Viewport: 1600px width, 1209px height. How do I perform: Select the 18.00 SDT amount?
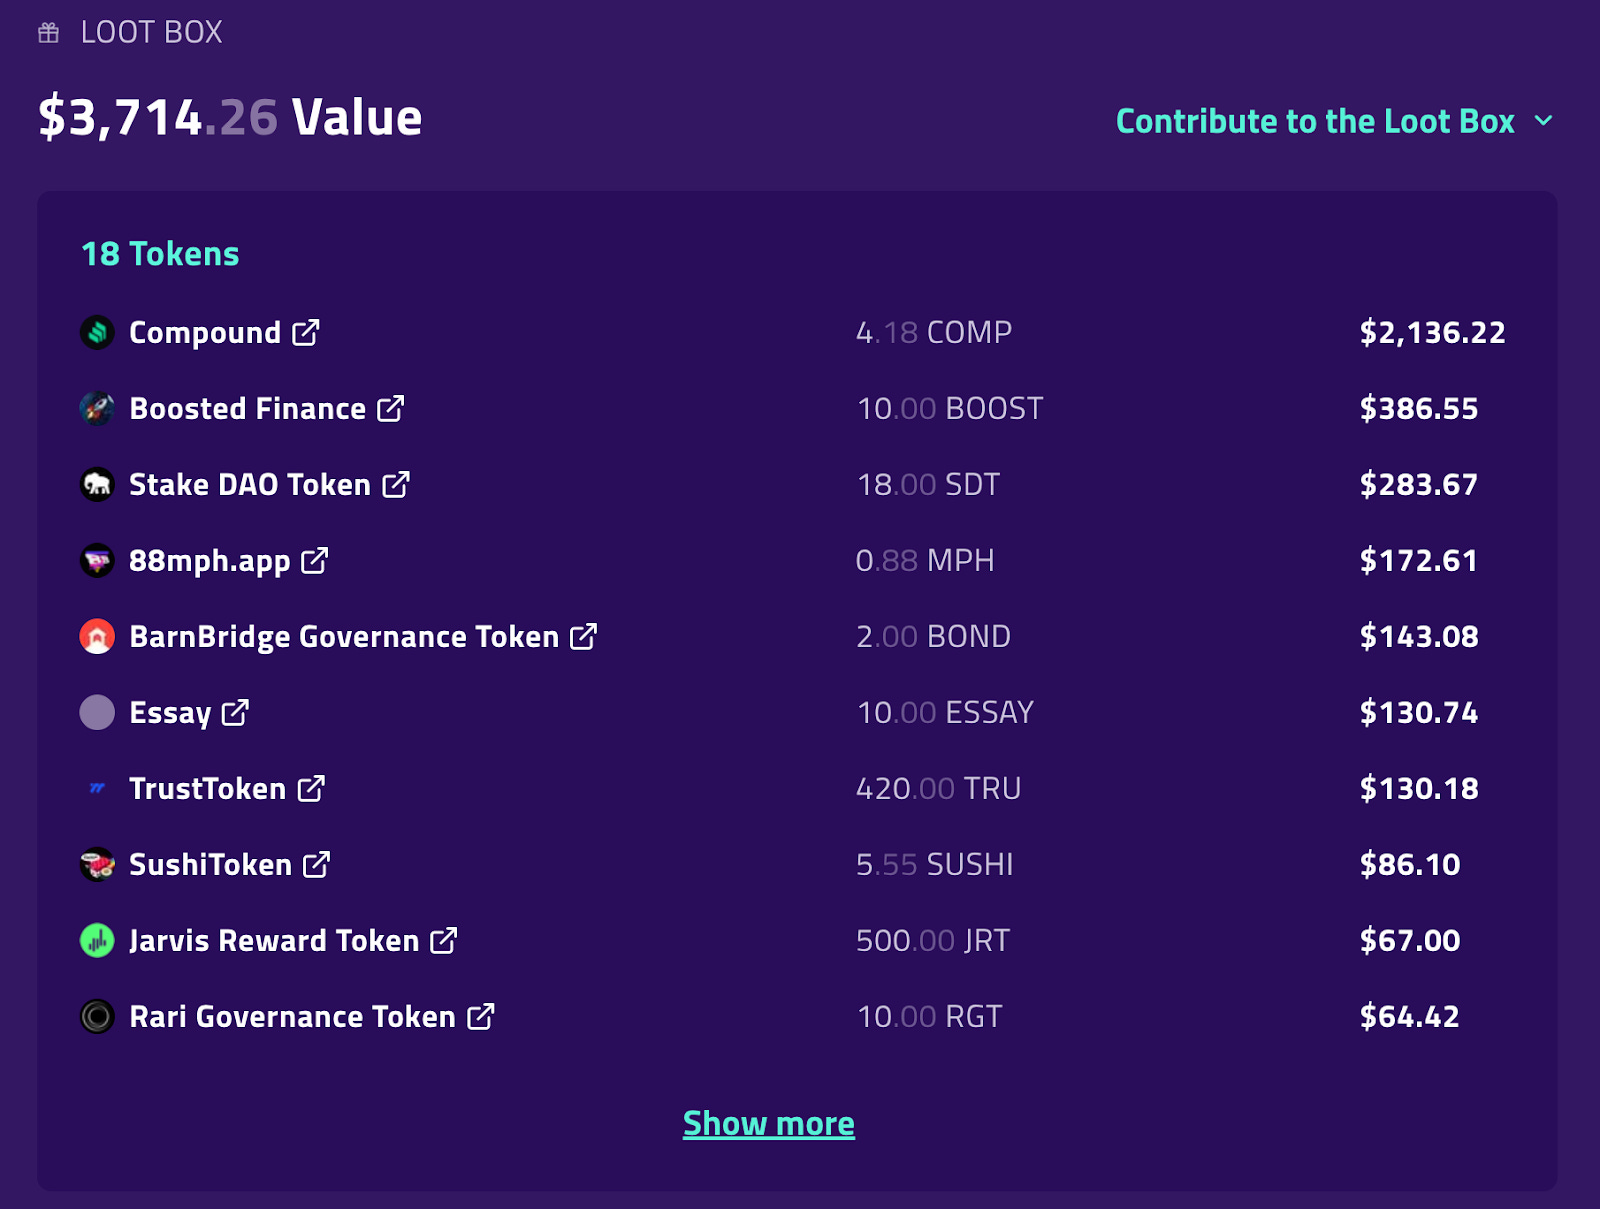click(x=928, y=484)
